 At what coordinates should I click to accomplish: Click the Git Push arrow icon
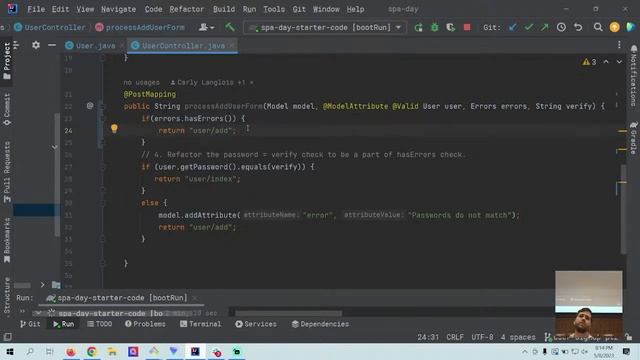click(x=545, y=27)
